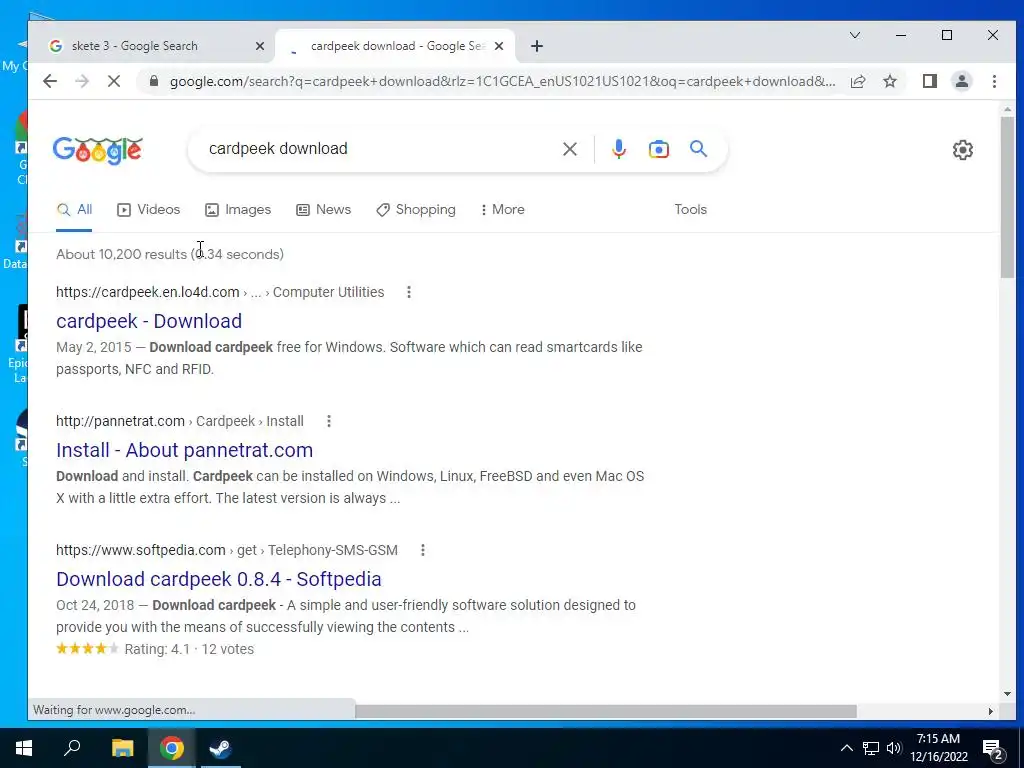This screenshot has height=768, width=1024.
Task: Select the All results tab
Action: pyautogui.click(x=74, y=210)
